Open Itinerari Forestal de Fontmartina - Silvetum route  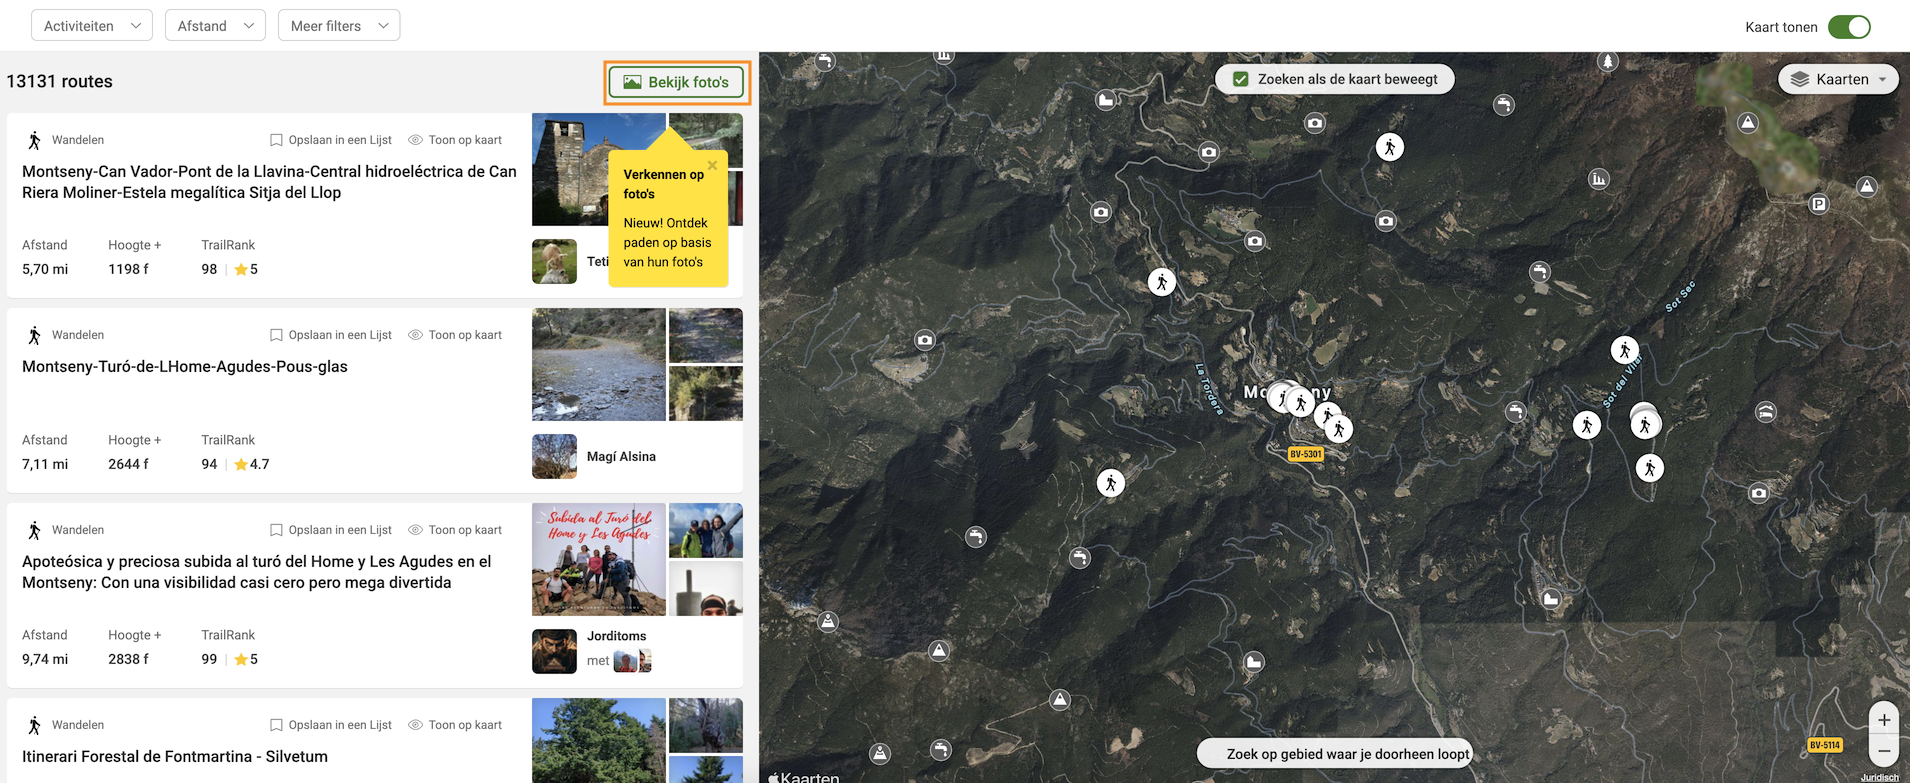(x=175, y=757)
